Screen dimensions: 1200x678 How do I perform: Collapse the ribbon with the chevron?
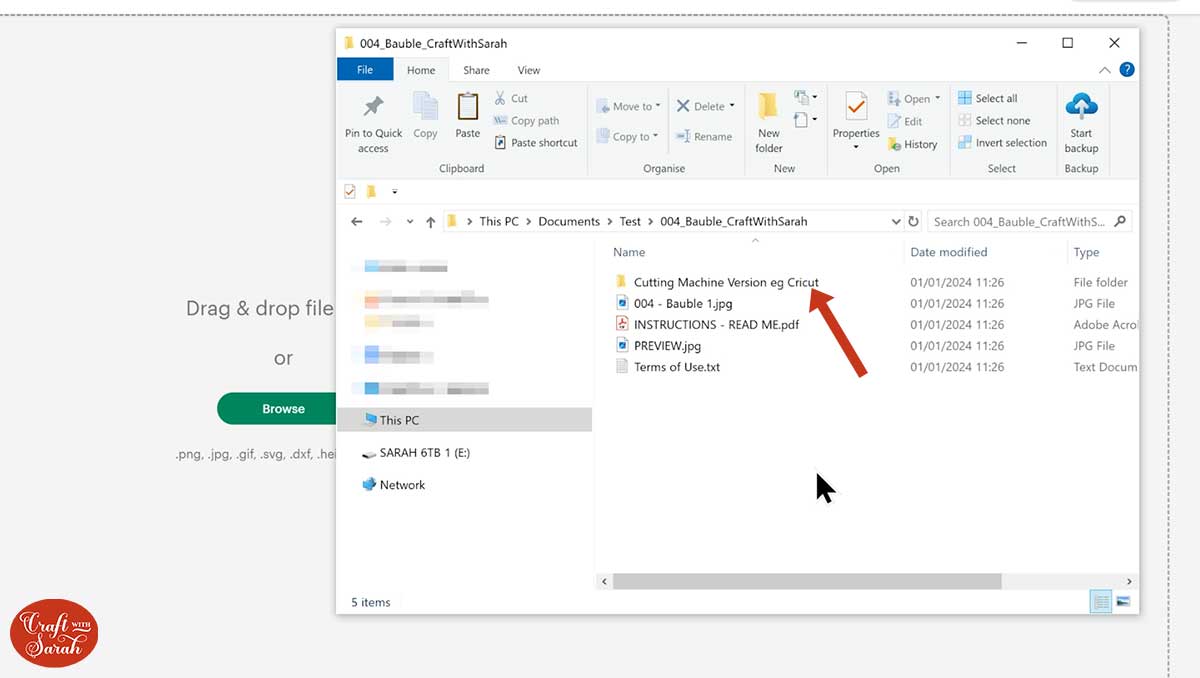point(1104,70)
